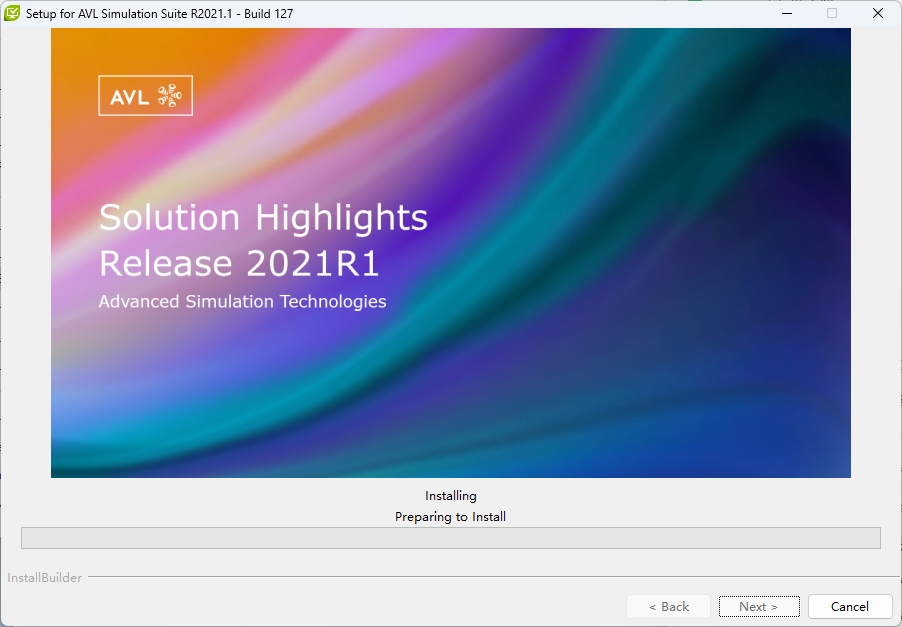The width and height of the screenshot is (902, 627).
Task: Click the separator line beside InstallBuilder
Action: tap(490, 577)
